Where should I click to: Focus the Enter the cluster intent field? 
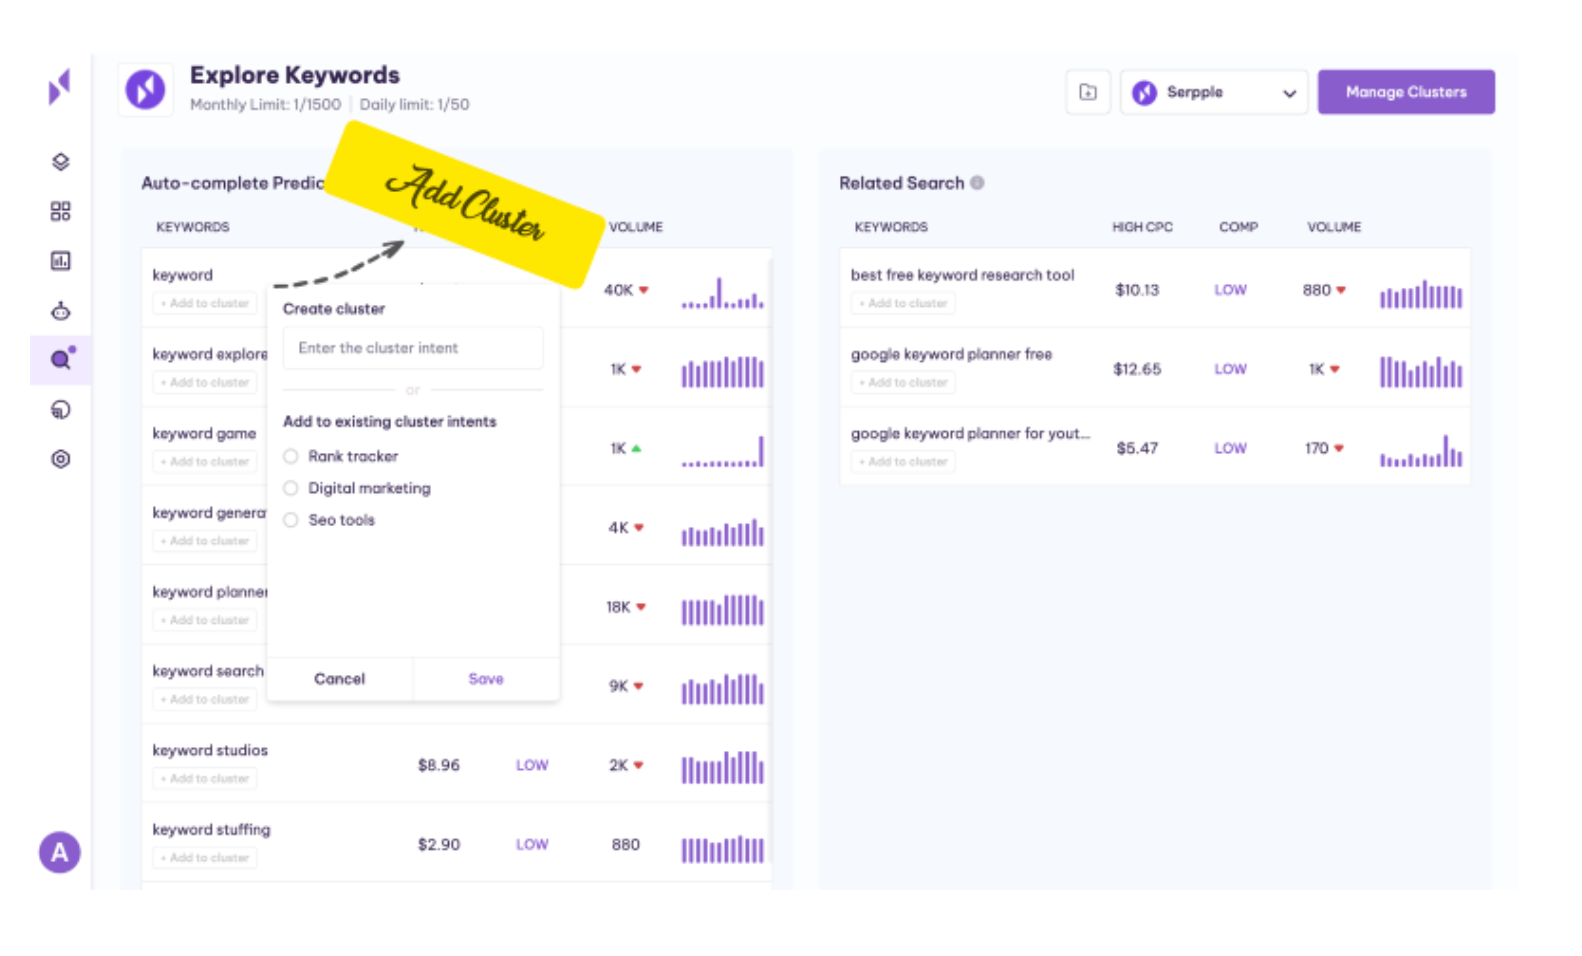click(413, 348)
